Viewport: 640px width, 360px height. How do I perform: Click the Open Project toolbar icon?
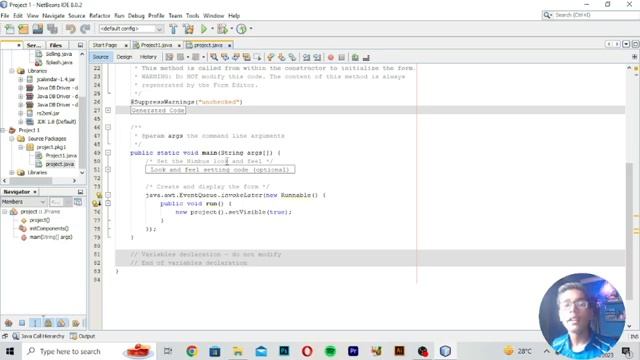(38, 29)
